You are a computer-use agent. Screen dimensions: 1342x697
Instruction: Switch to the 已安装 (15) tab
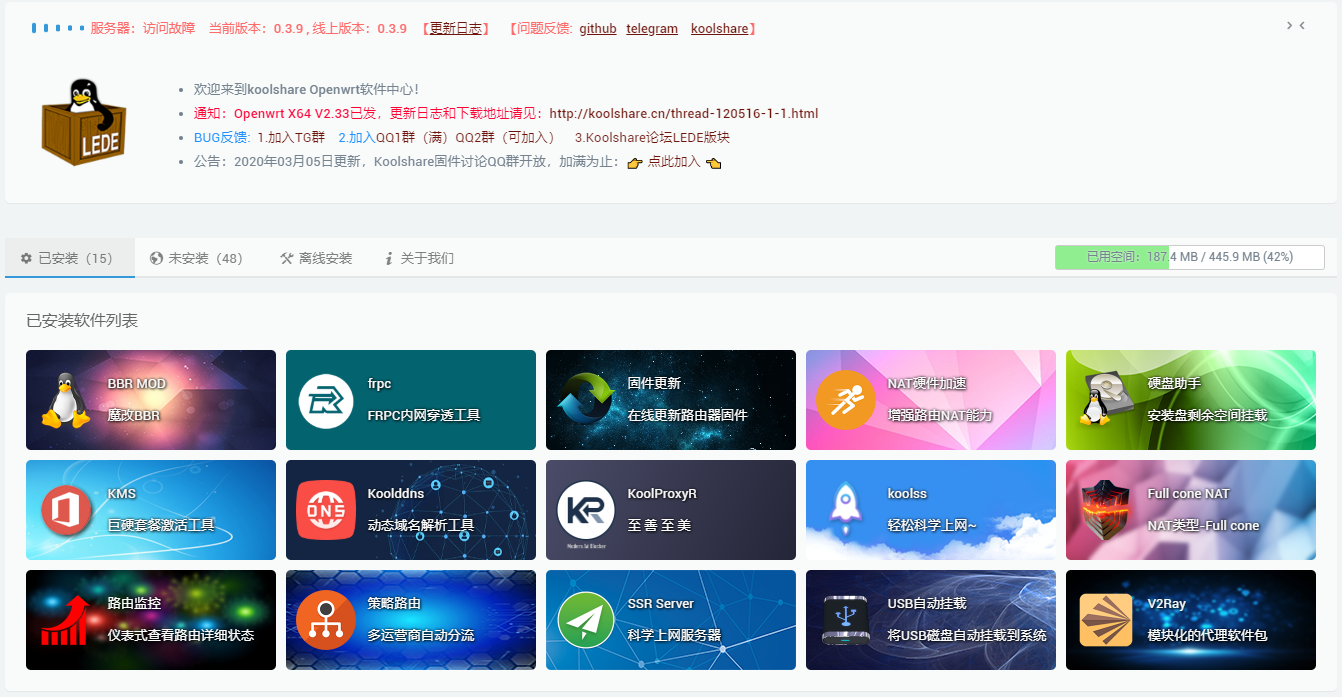click(70, 258)
